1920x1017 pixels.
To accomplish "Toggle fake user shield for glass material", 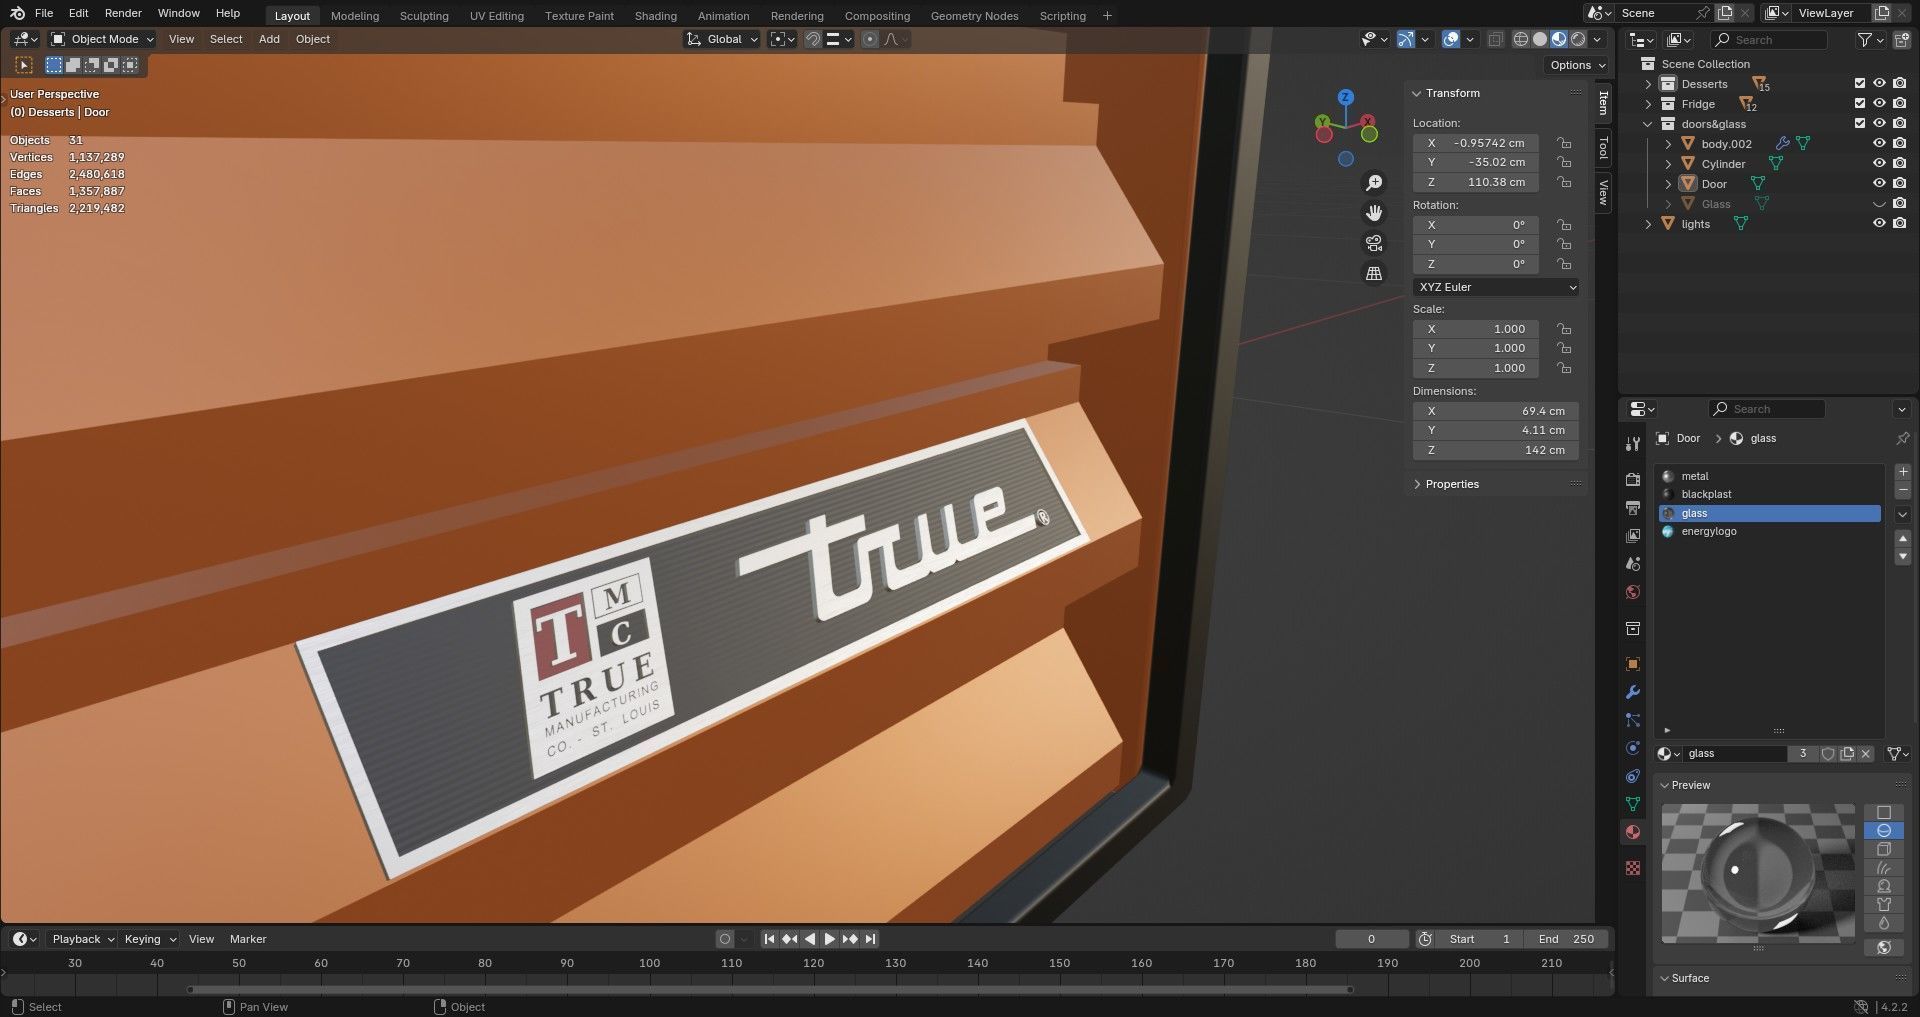I will 1828,754.
